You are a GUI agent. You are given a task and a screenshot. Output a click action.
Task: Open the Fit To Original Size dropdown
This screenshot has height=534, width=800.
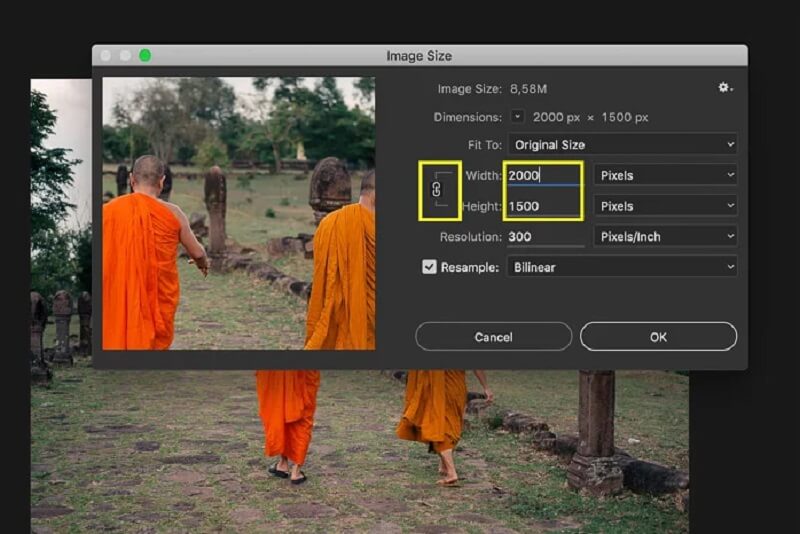pyautogui.click(x=622, y=145)
